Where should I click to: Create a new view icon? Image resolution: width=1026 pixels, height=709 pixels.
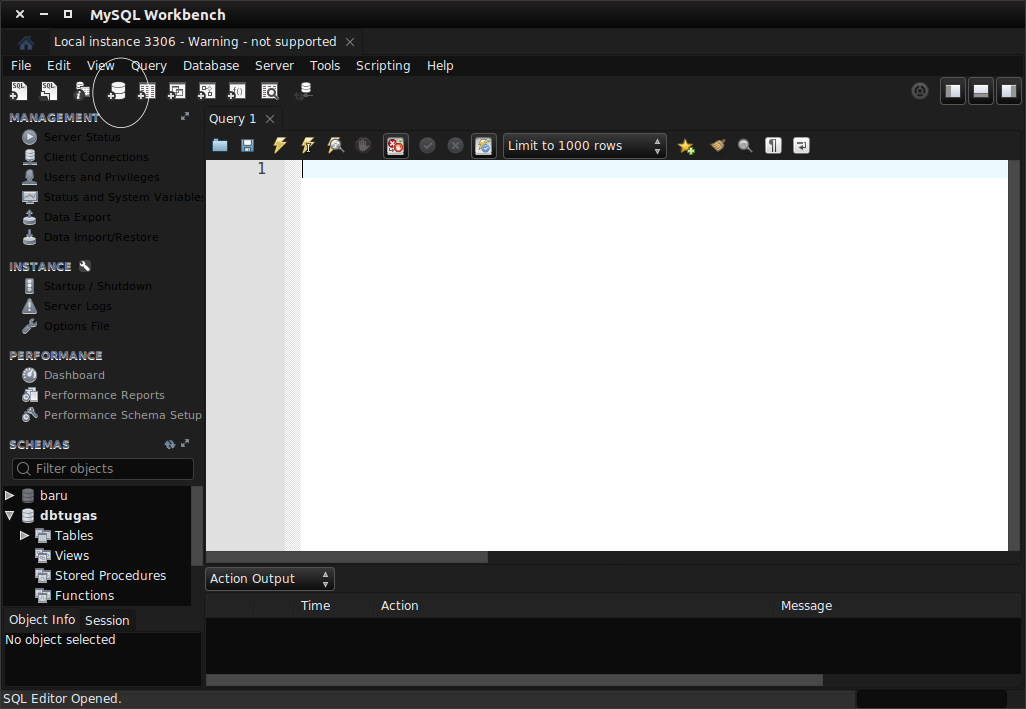point(177,91)
